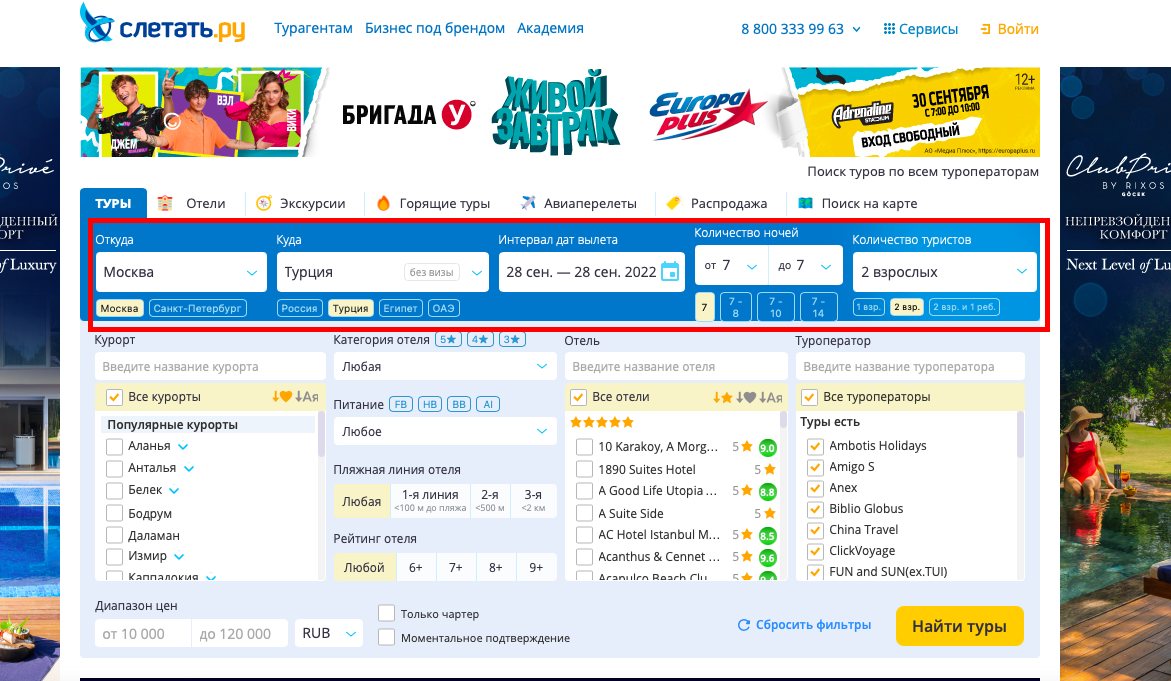Viewport: 1171px width, 681px height.
Task: Click 9.6 rating badge of Acanthus & Cennet
Action: [x=767, y=557]
